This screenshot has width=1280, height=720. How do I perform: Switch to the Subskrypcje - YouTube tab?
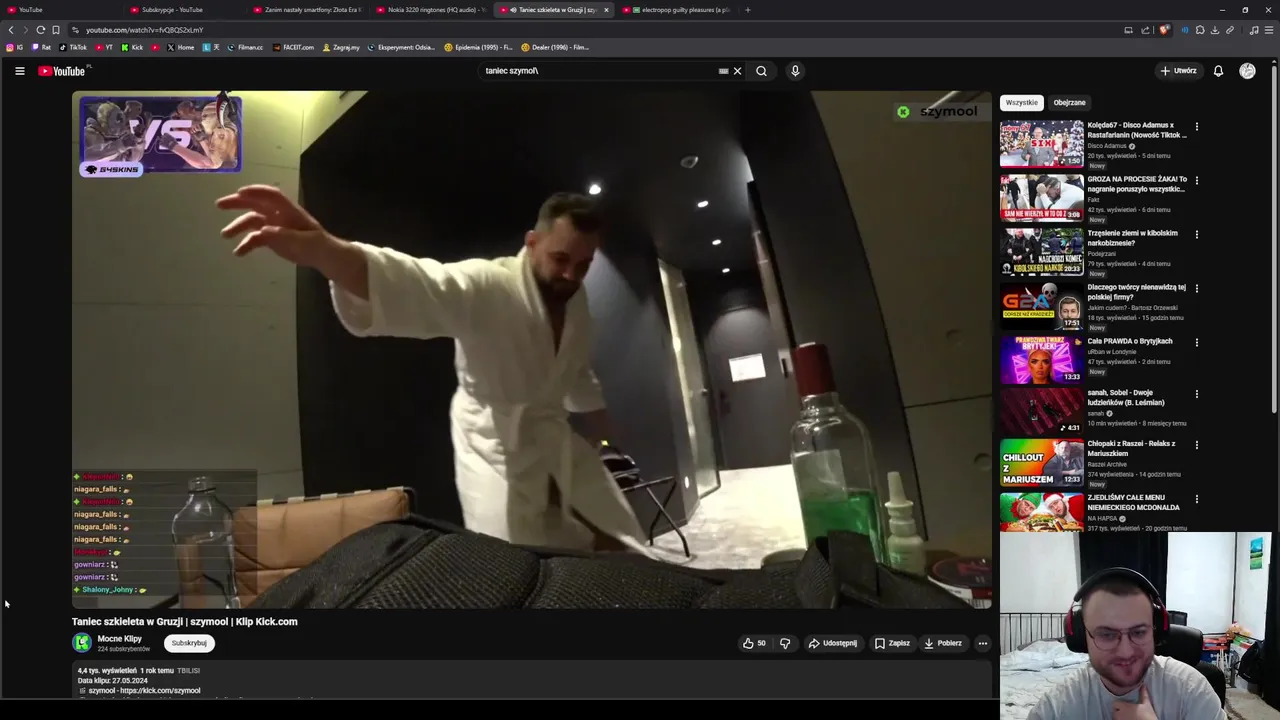(184, 10)
